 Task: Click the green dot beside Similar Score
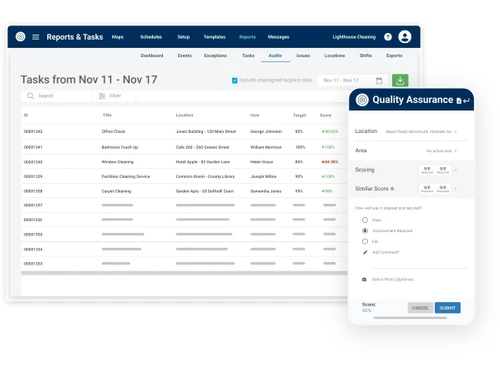coord(392,189)
